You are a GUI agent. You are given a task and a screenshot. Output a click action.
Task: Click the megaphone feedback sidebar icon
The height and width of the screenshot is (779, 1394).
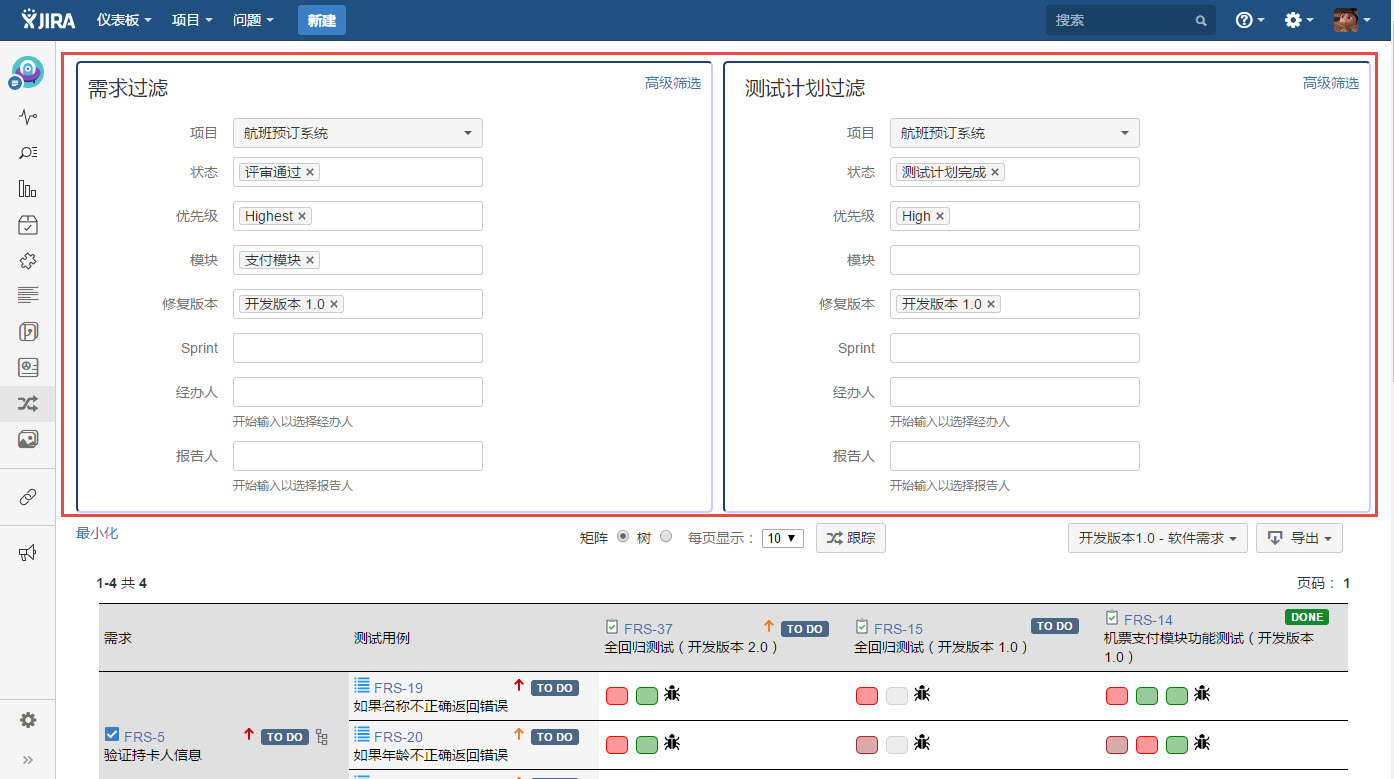[28, 553]
